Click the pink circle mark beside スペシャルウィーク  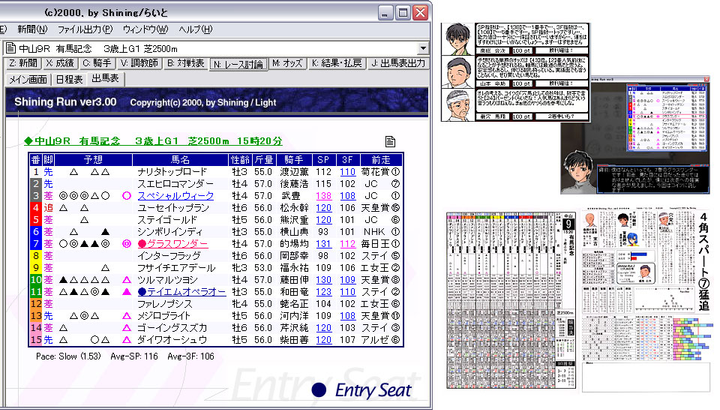(x=127, y=196)
